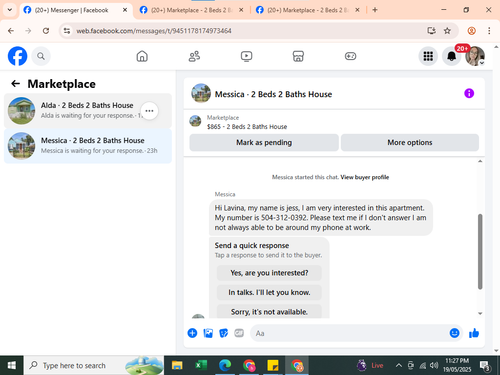500x375 pixels.
Task: Click the chat scrollbar thumb
Action: pyautogui.click(x=480, y=252)
